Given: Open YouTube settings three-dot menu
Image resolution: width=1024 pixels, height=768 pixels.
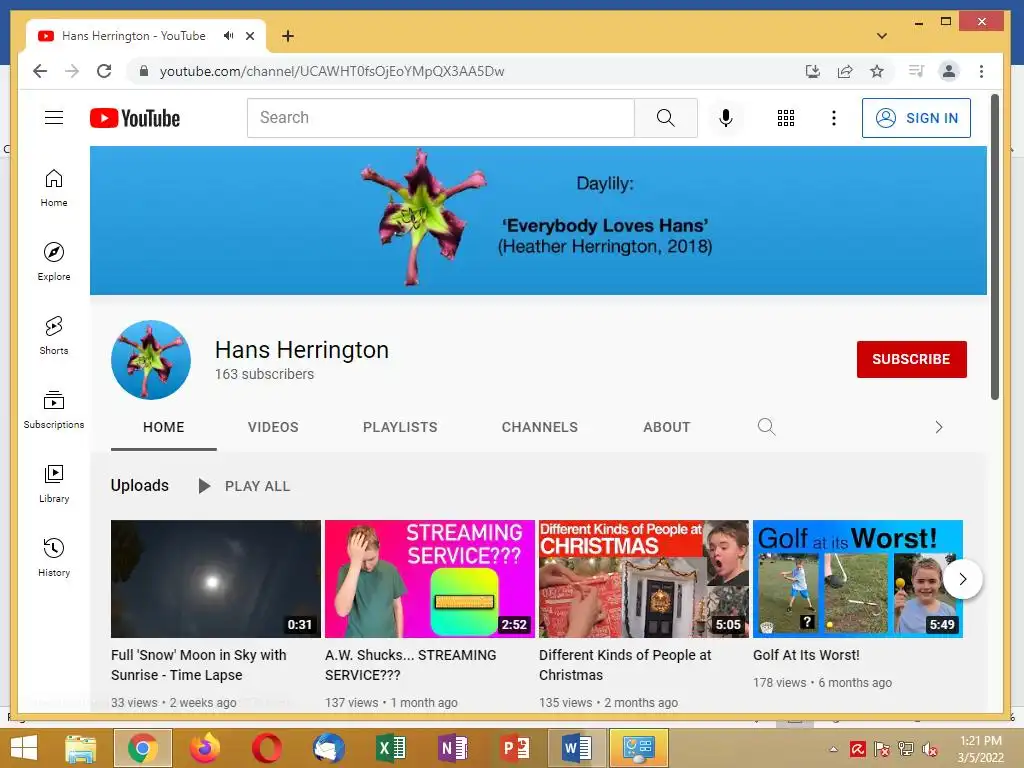Looking at the screenshot, I should point(833,118).
